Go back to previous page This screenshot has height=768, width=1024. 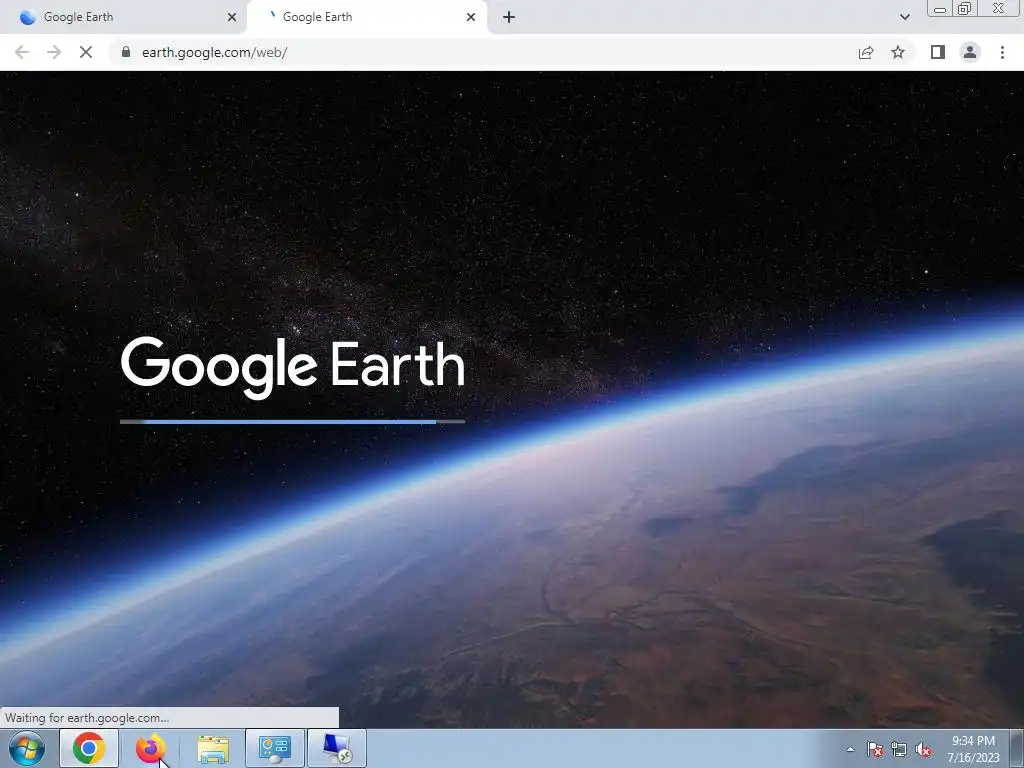point(22,52)
